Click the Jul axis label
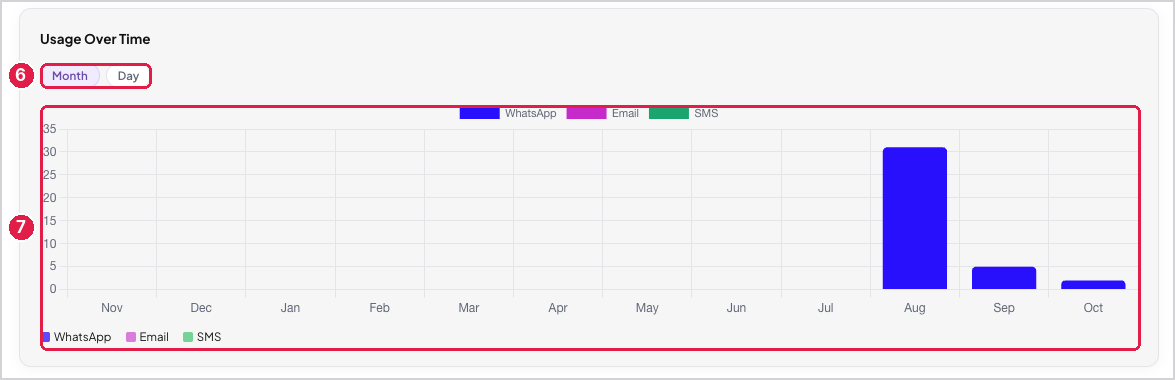 coord(826,308)
